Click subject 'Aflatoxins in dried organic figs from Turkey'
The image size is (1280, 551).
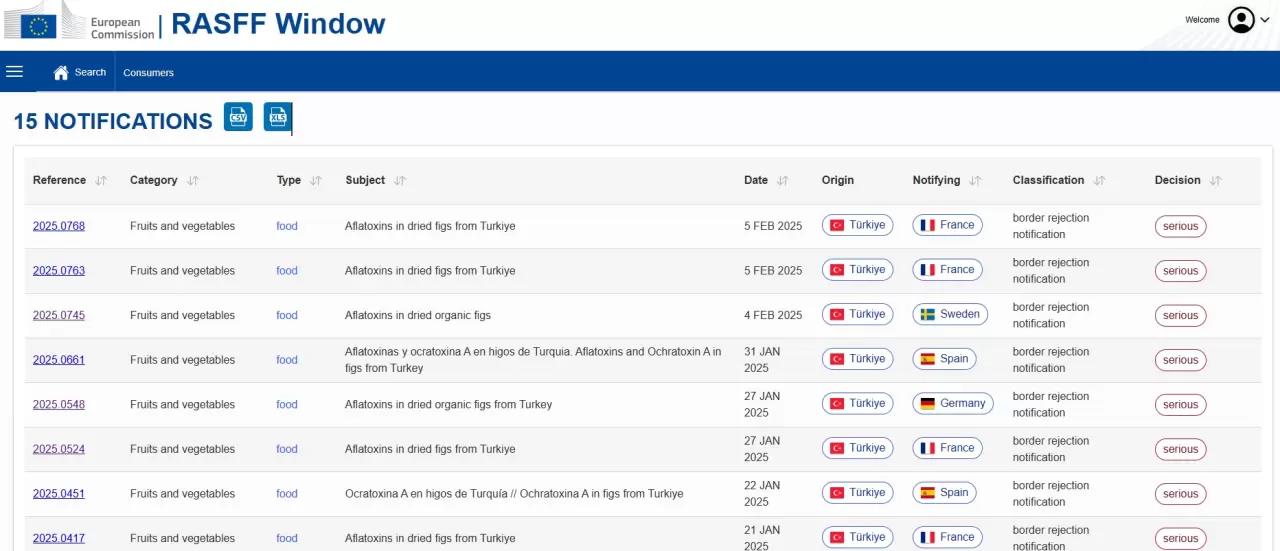(x=448, y=404)
